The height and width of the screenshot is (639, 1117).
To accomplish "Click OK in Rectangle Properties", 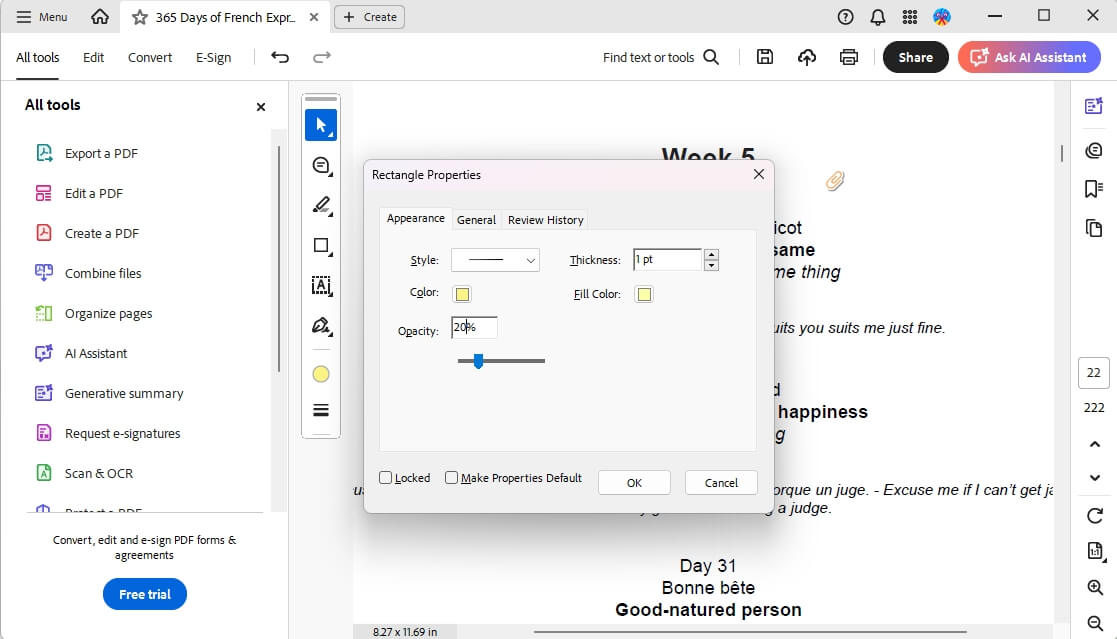I will [x=634, y=482].
